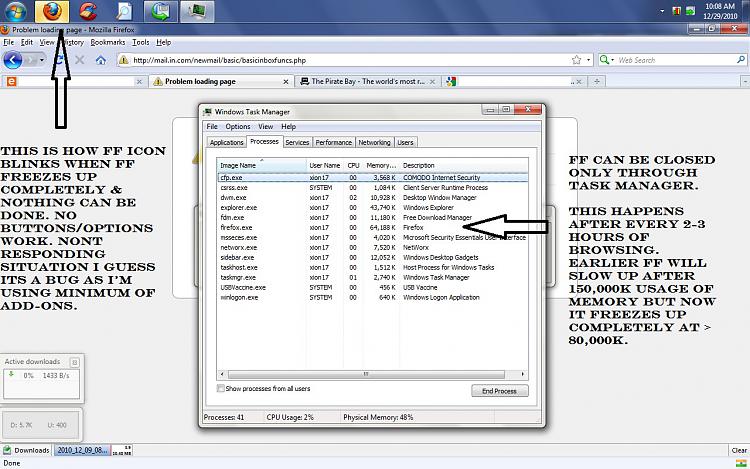Viewport: 750px width, 469px height.
Task: Sort processes by Memory column
Action: [381, 165]
